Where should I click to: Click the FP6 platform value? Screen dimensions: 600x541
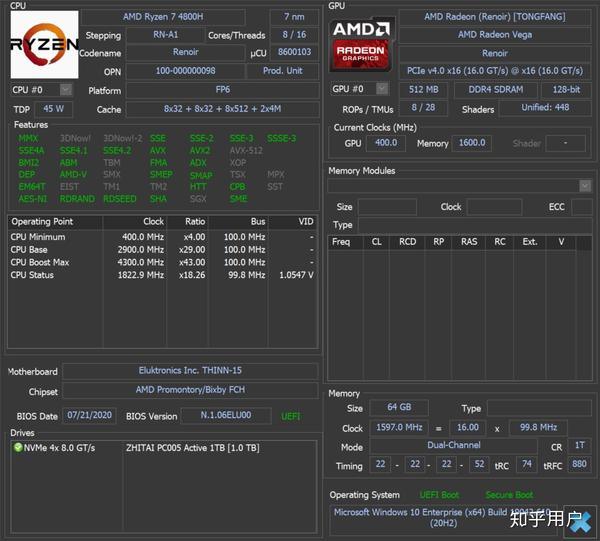(x=223, y=90)
